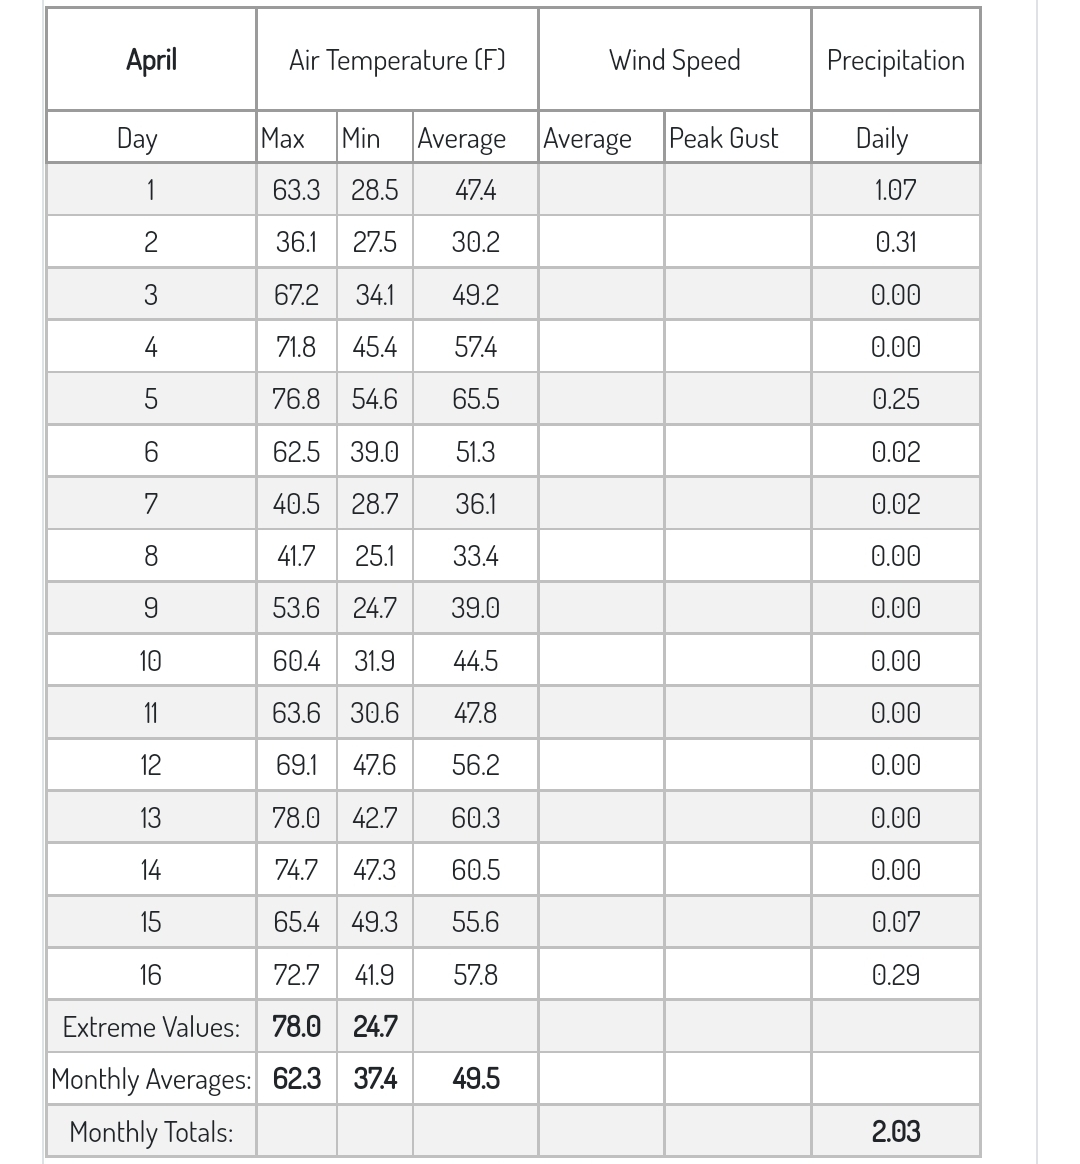Click the monthly average temperature 49.5

(475, 1079)
